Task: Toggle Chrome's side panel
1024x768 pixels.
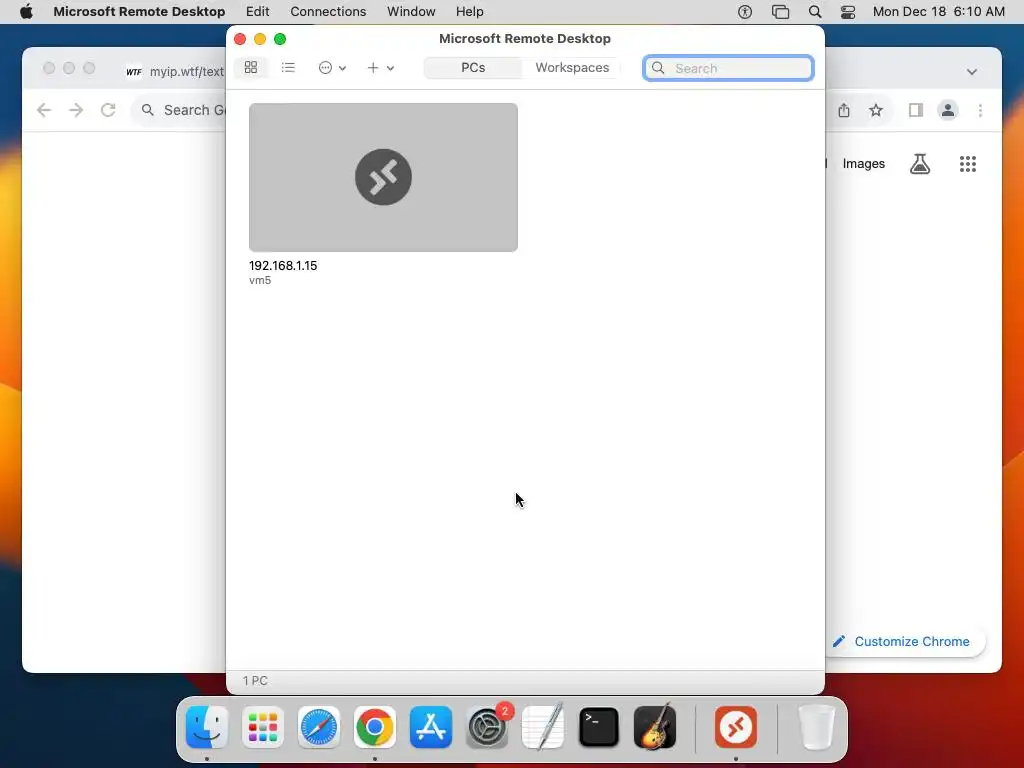Action: (x=916, y=110)
